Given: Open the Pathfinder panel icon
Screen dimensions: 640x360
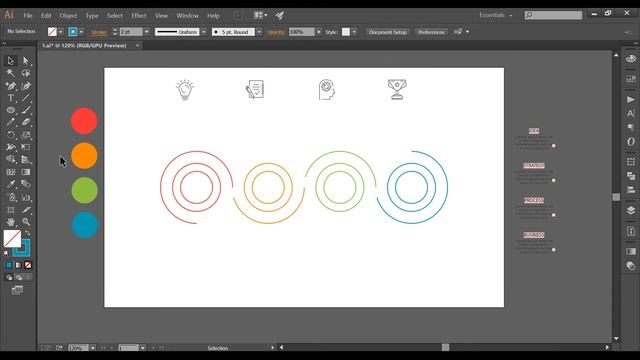Looking at the screenshot, I should pos(631,176).
